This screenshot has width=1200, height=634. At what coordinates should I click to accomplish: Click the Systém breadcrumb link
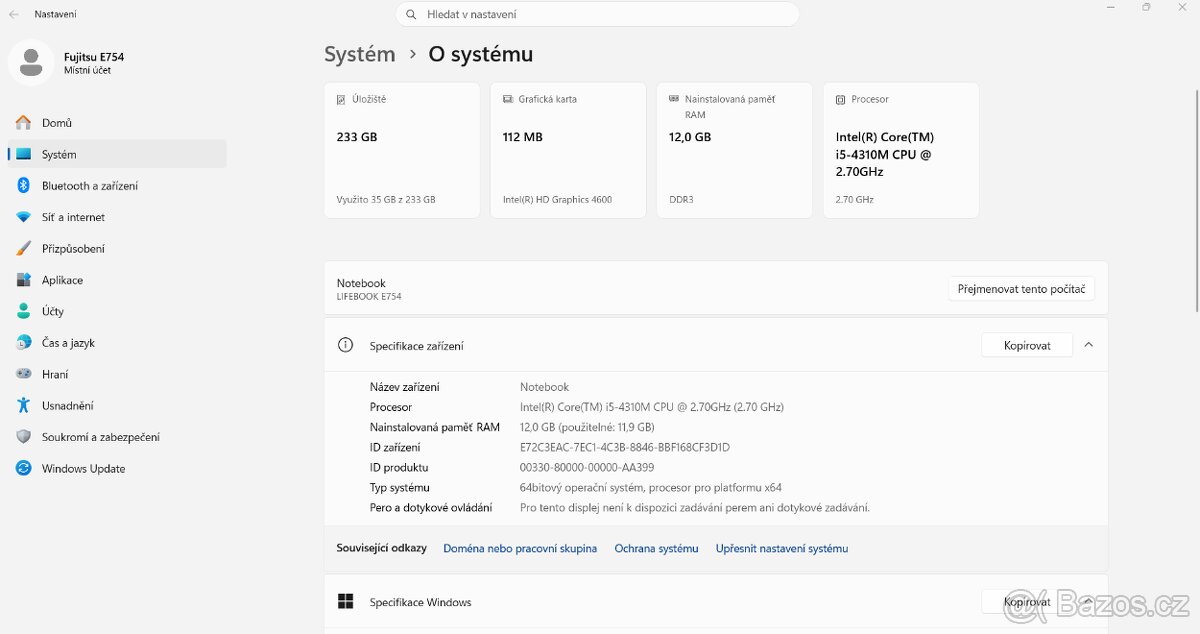pos(359,54)
